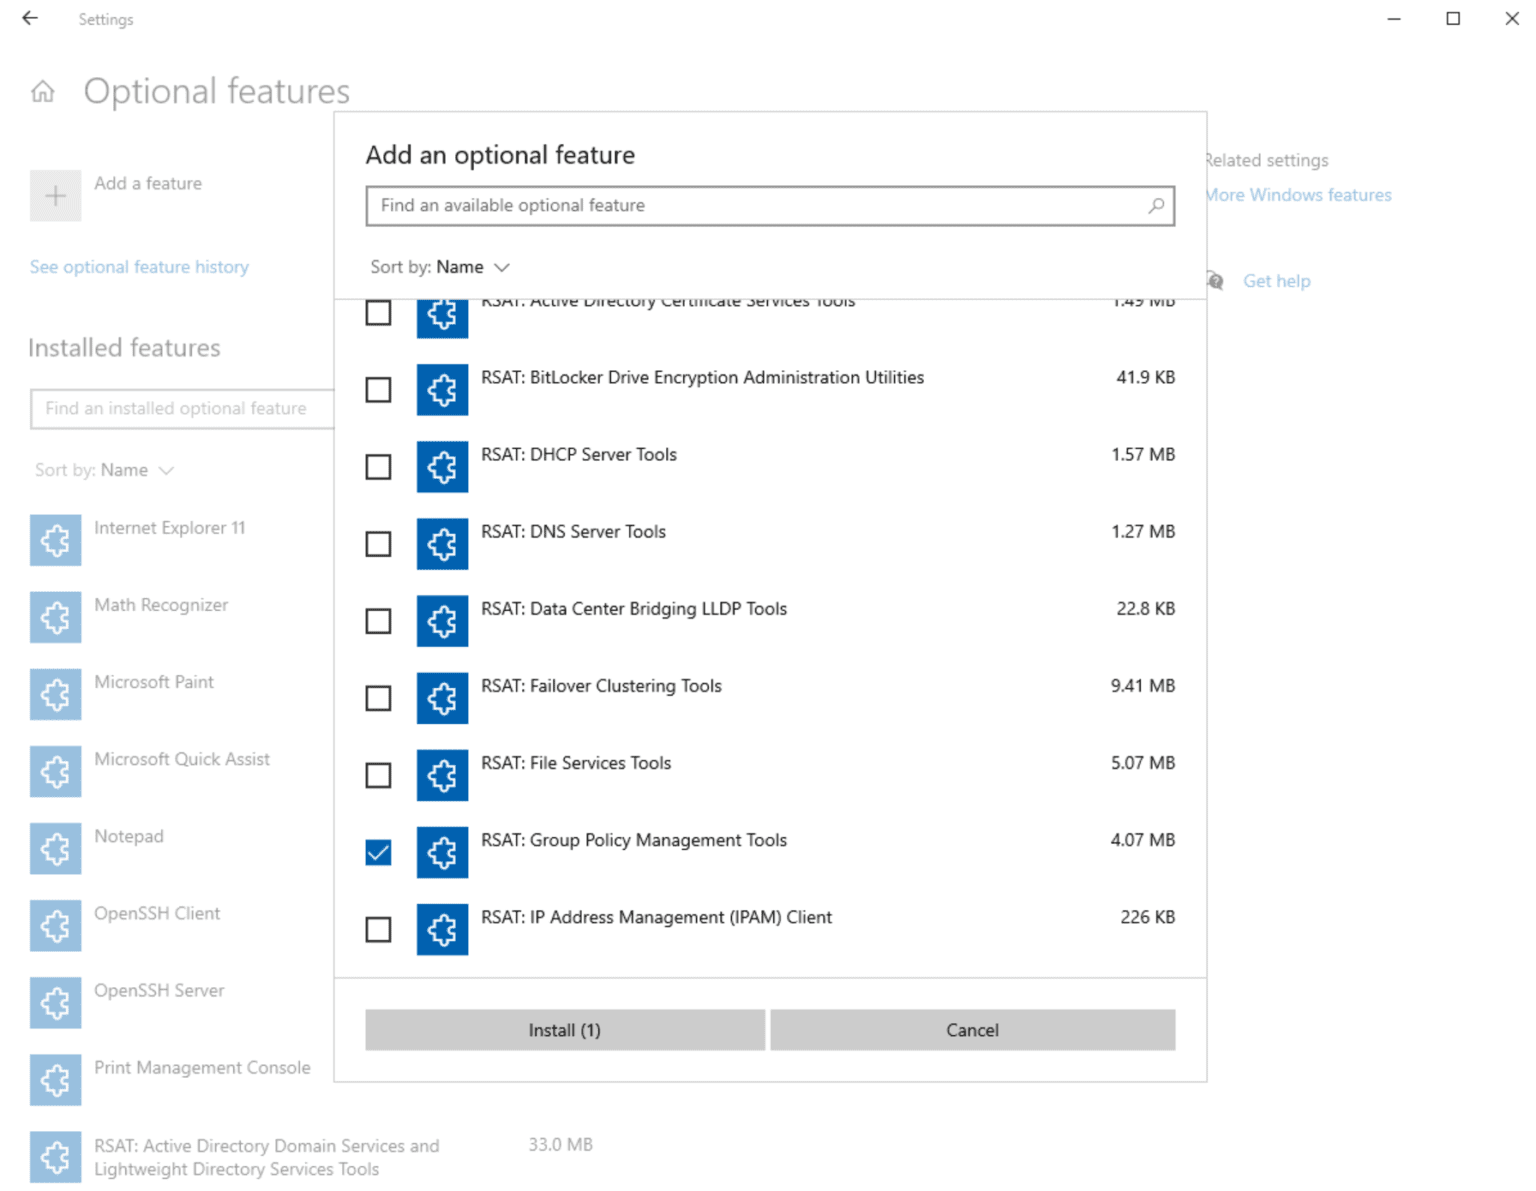Image resolution: width=1536 pixels, height=1191 pixels.
Task: Click the Microsoft Paint feature icon
Action: point(55,694)
